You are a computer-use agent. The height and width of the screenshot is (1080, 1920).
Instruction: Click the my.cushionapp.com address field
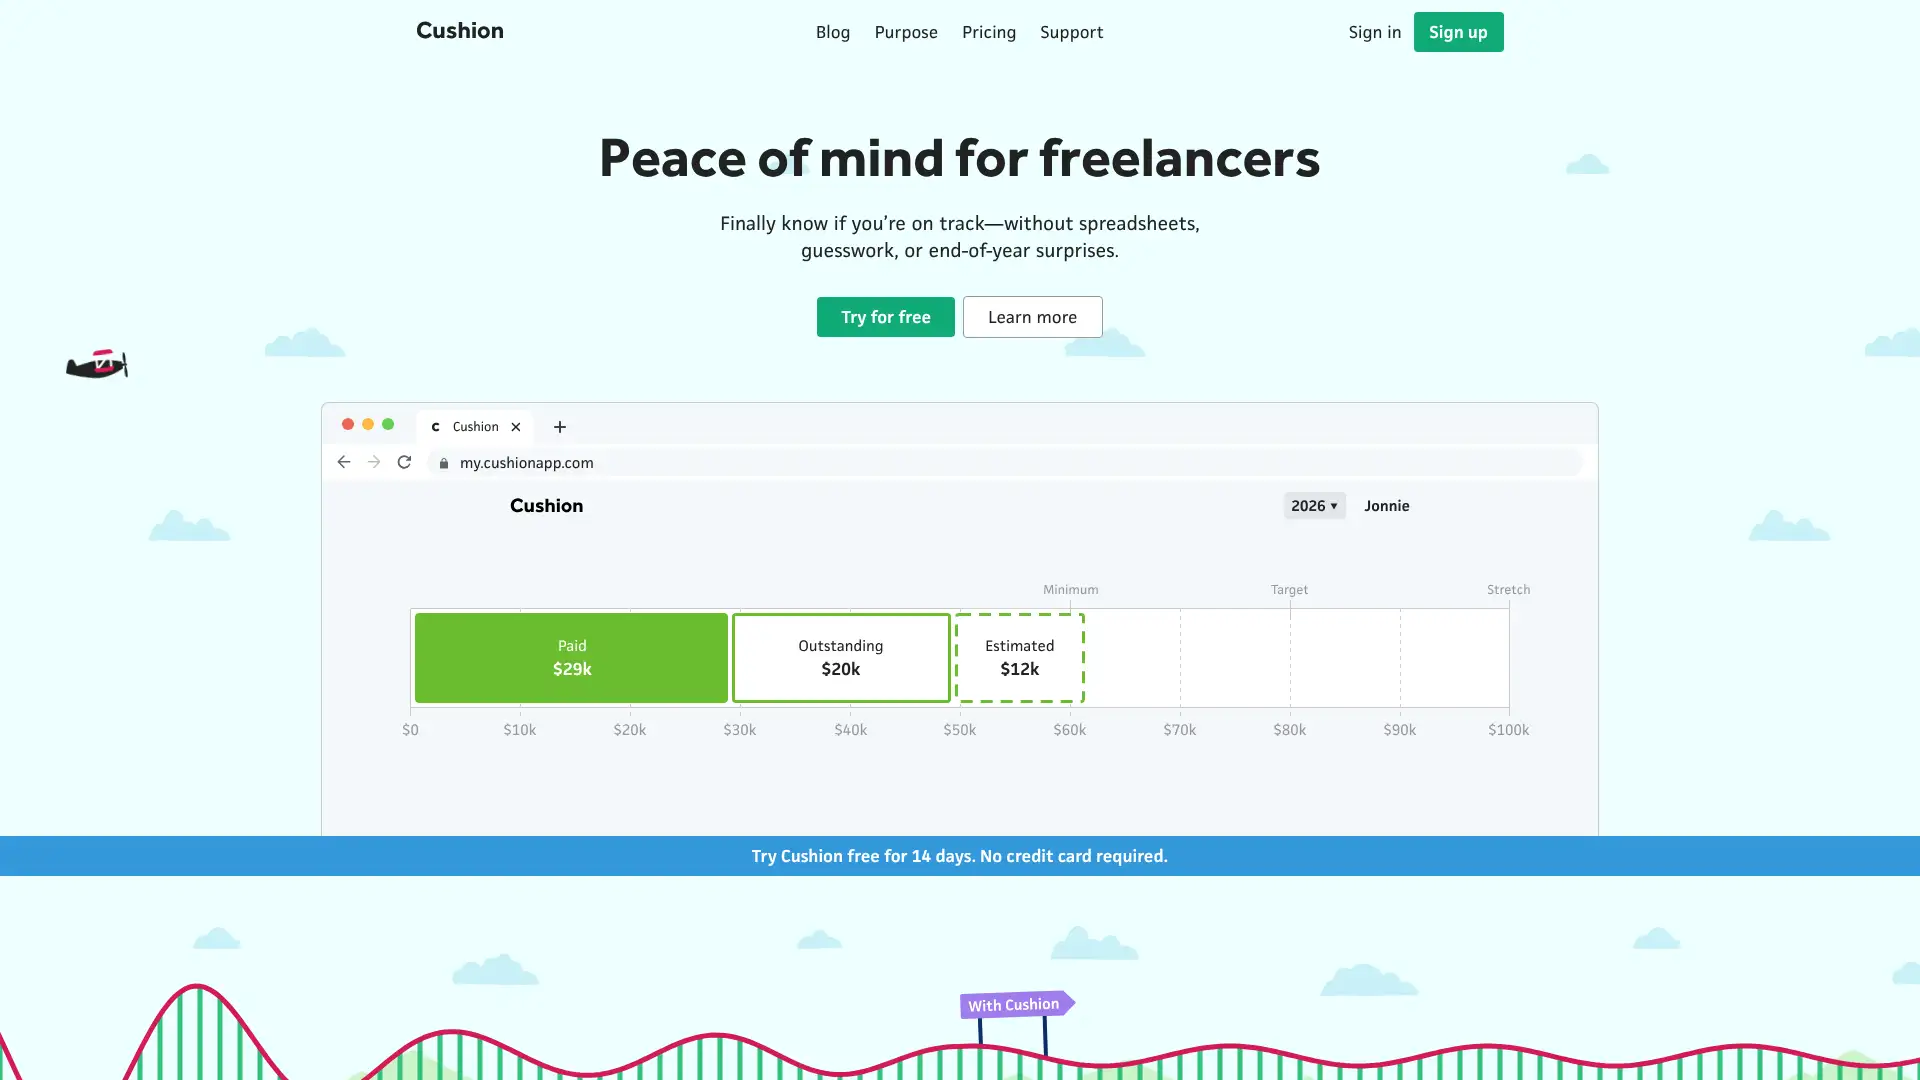[x=1004, y=462]
